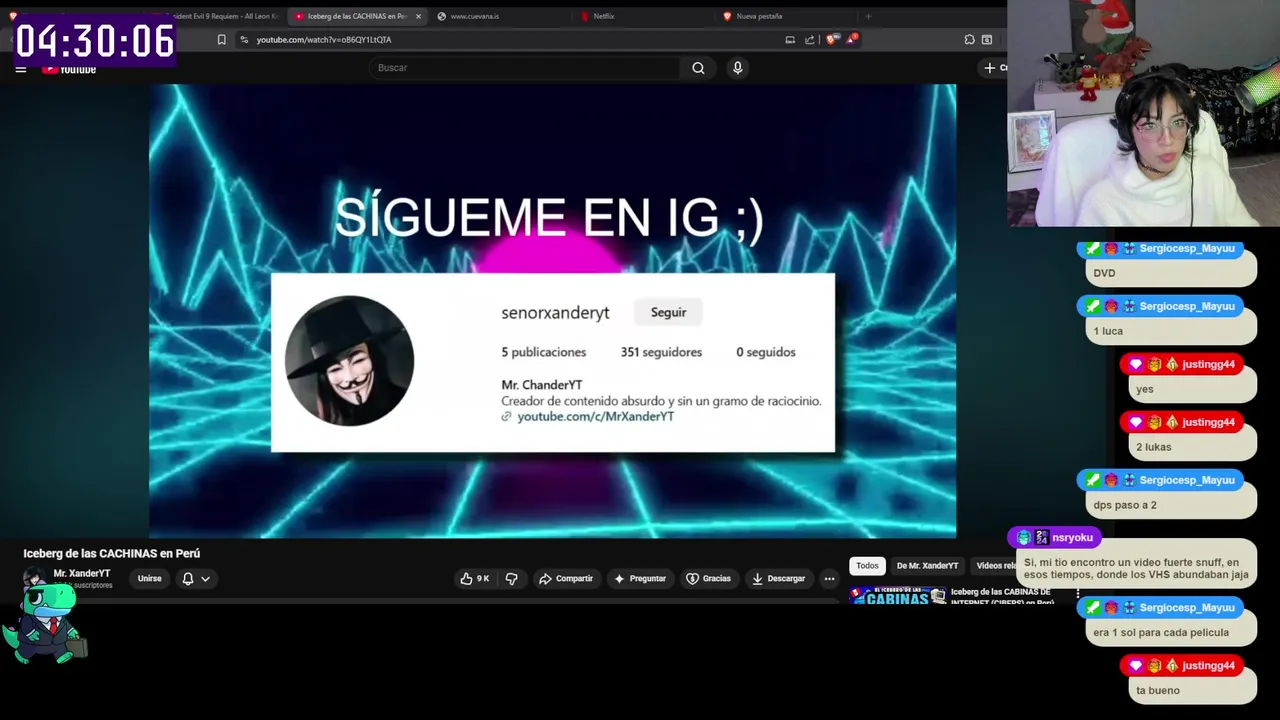Image resolution: width=1280 pixels, height=720 pixels.
Task: Open the Mr. XanderYT channel name
Action: pos(82,574)
